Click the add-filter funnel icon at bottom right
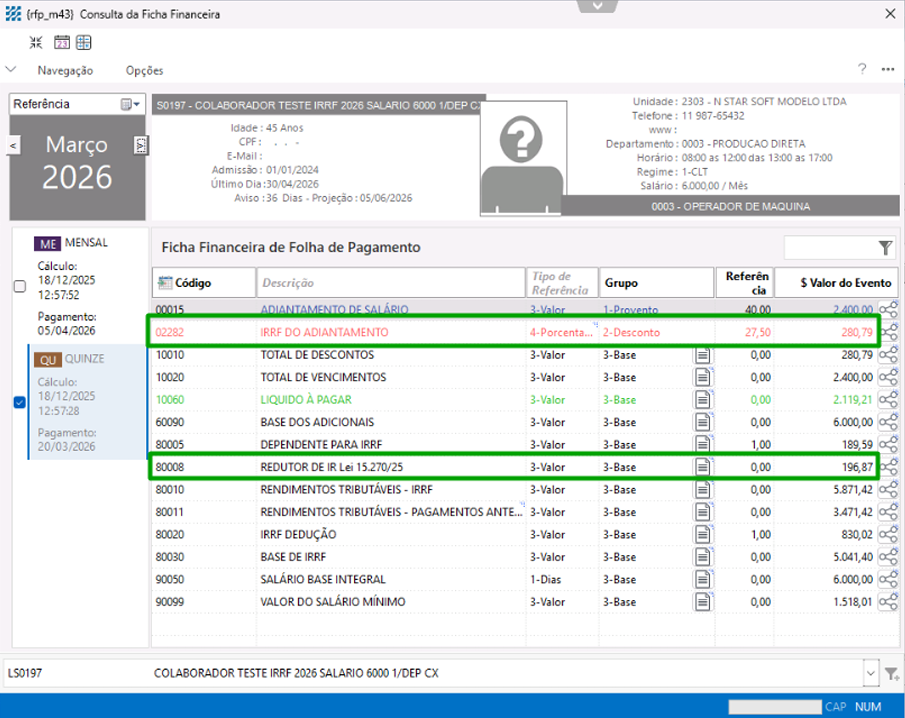Image resolution: width=905 pixels, height=718 pixels. point(892,674)
